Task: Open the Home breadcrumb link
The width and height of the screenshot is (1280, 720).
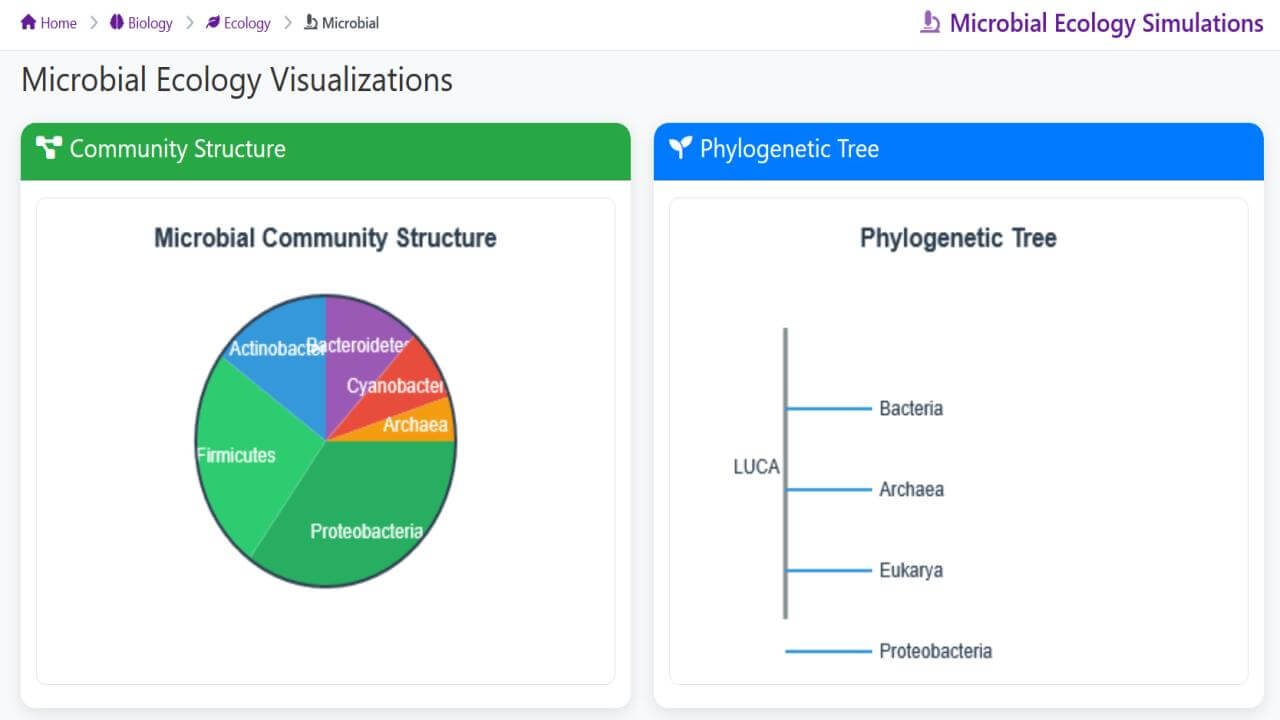Action: tap(49, 22)
